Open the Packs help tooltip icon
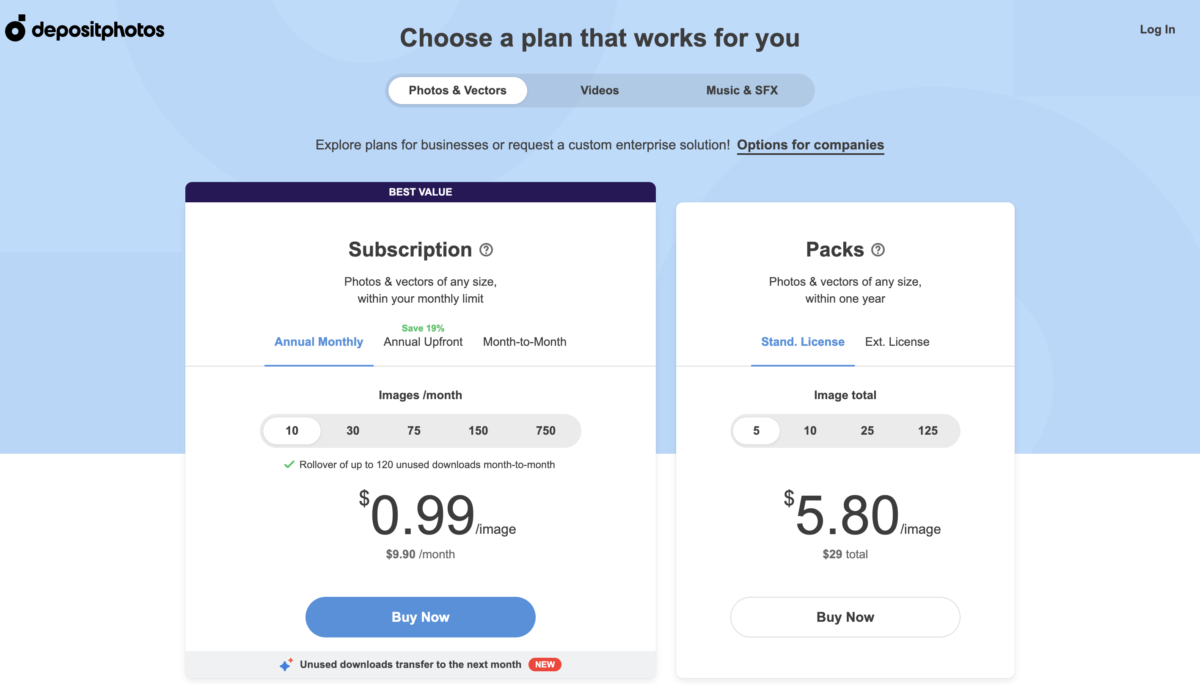This screenshot has width=1200, height=684. tap(878, 249)
